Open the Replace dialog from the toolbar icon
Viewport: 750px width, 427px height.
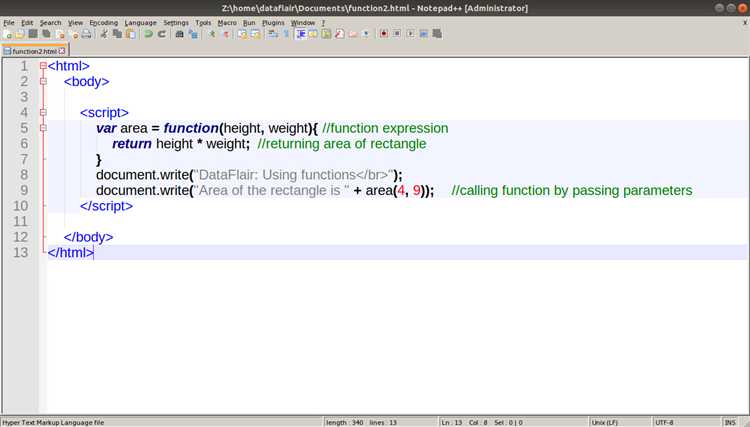193,34
